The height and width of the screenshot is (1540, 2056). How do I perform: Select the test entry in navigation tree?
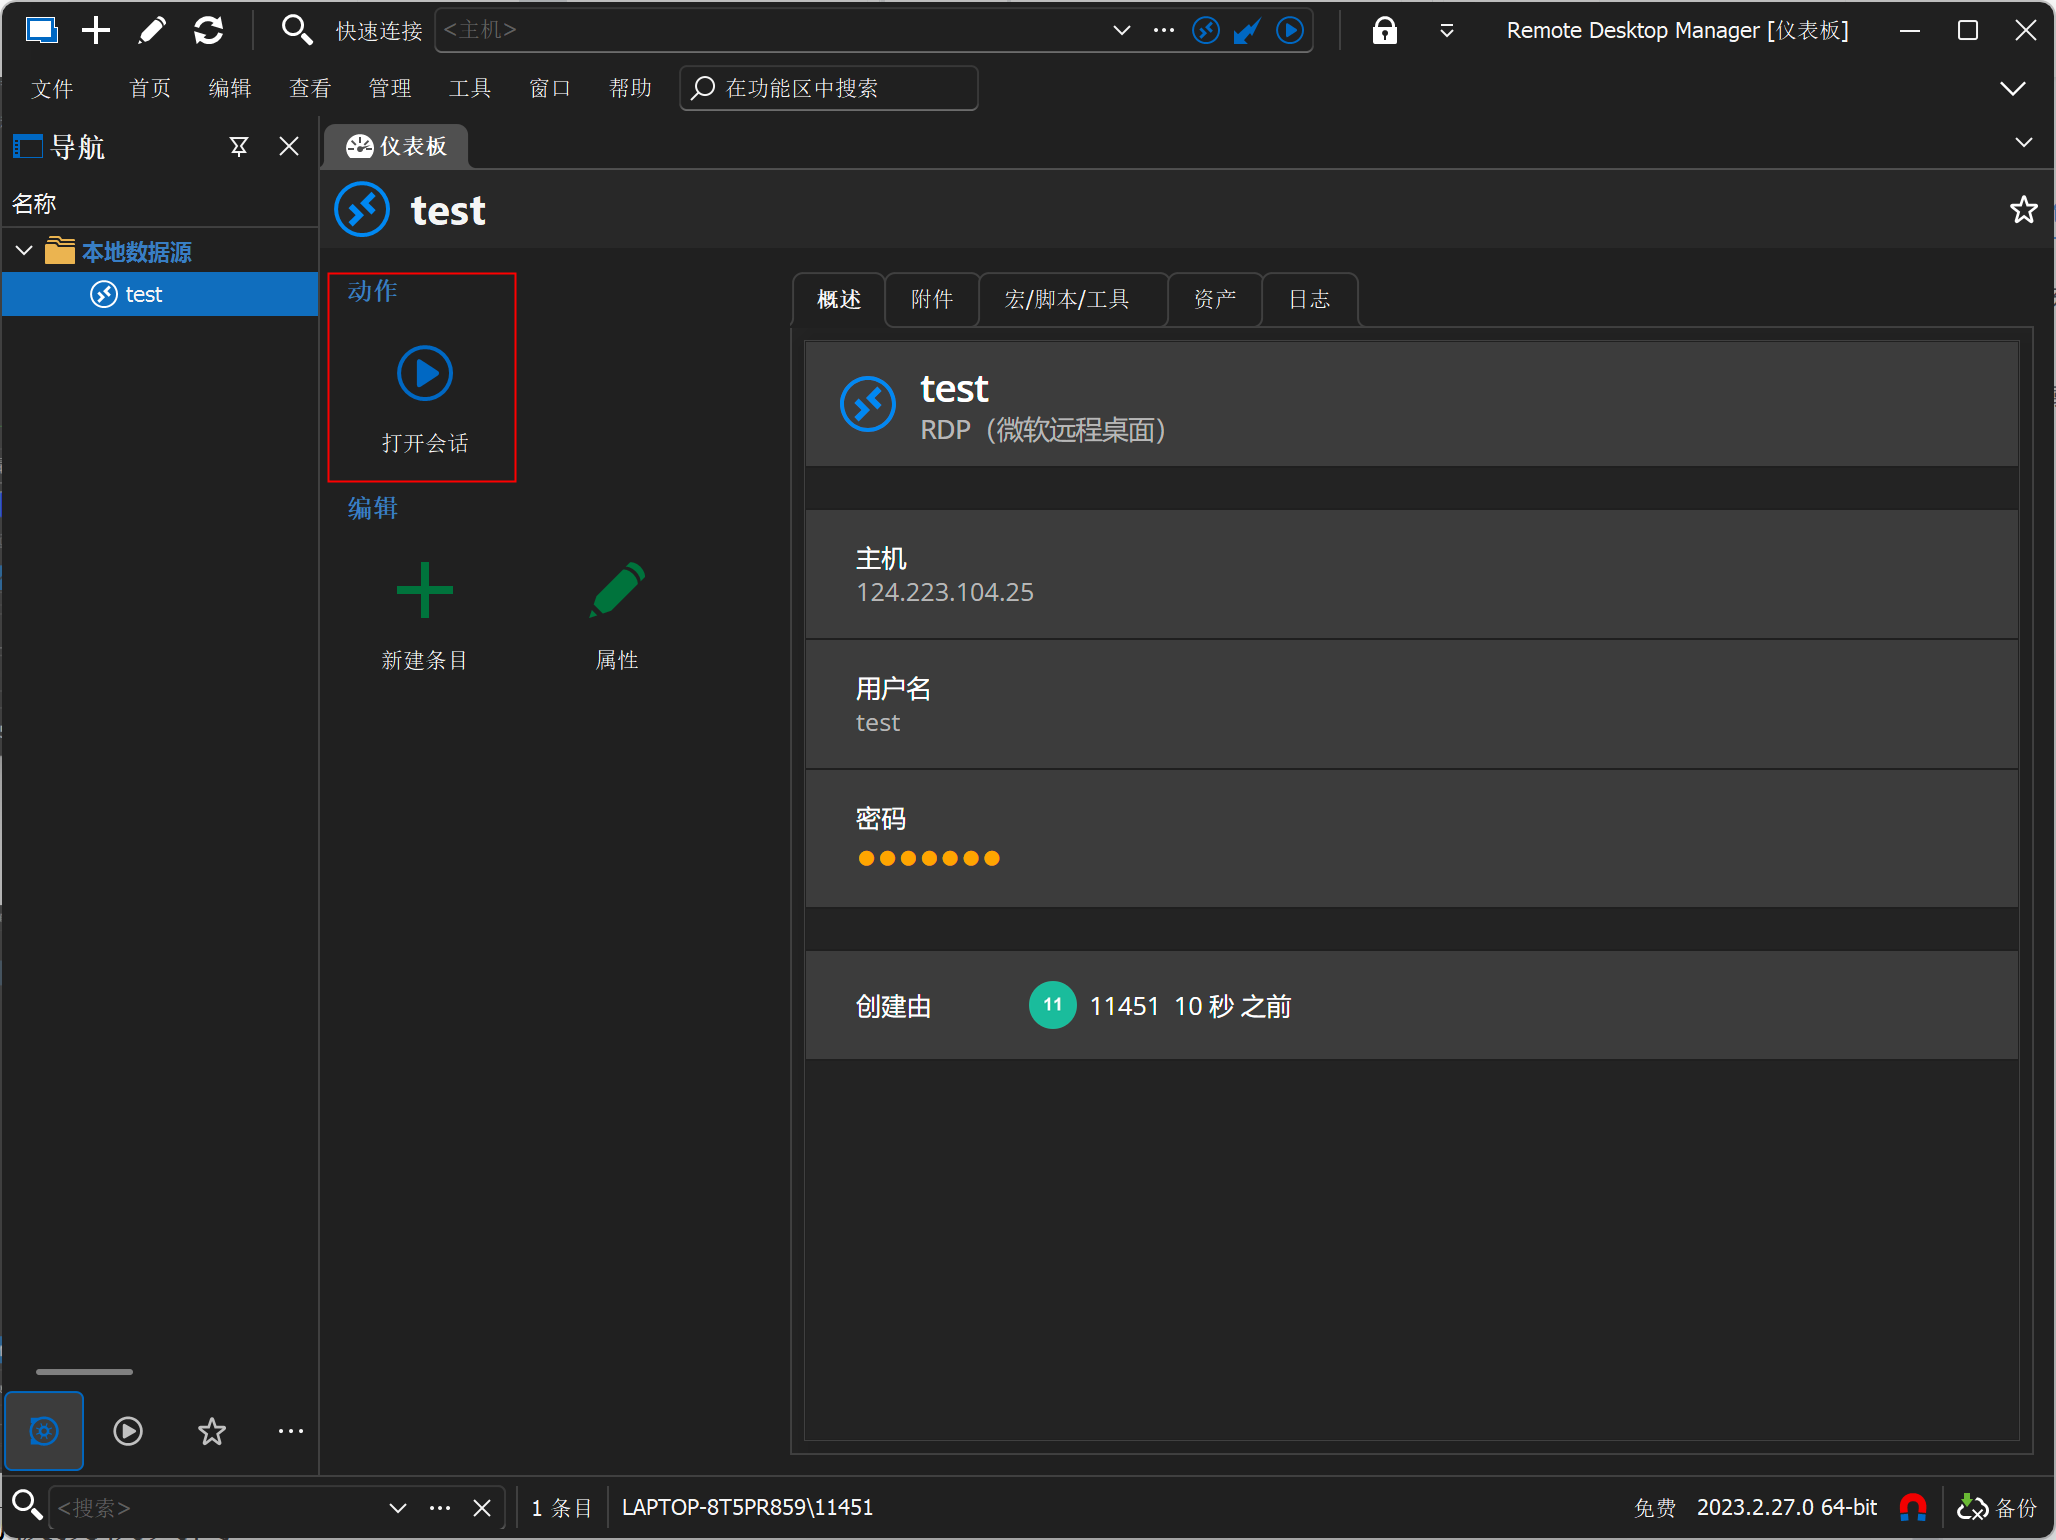coord(143,294)
